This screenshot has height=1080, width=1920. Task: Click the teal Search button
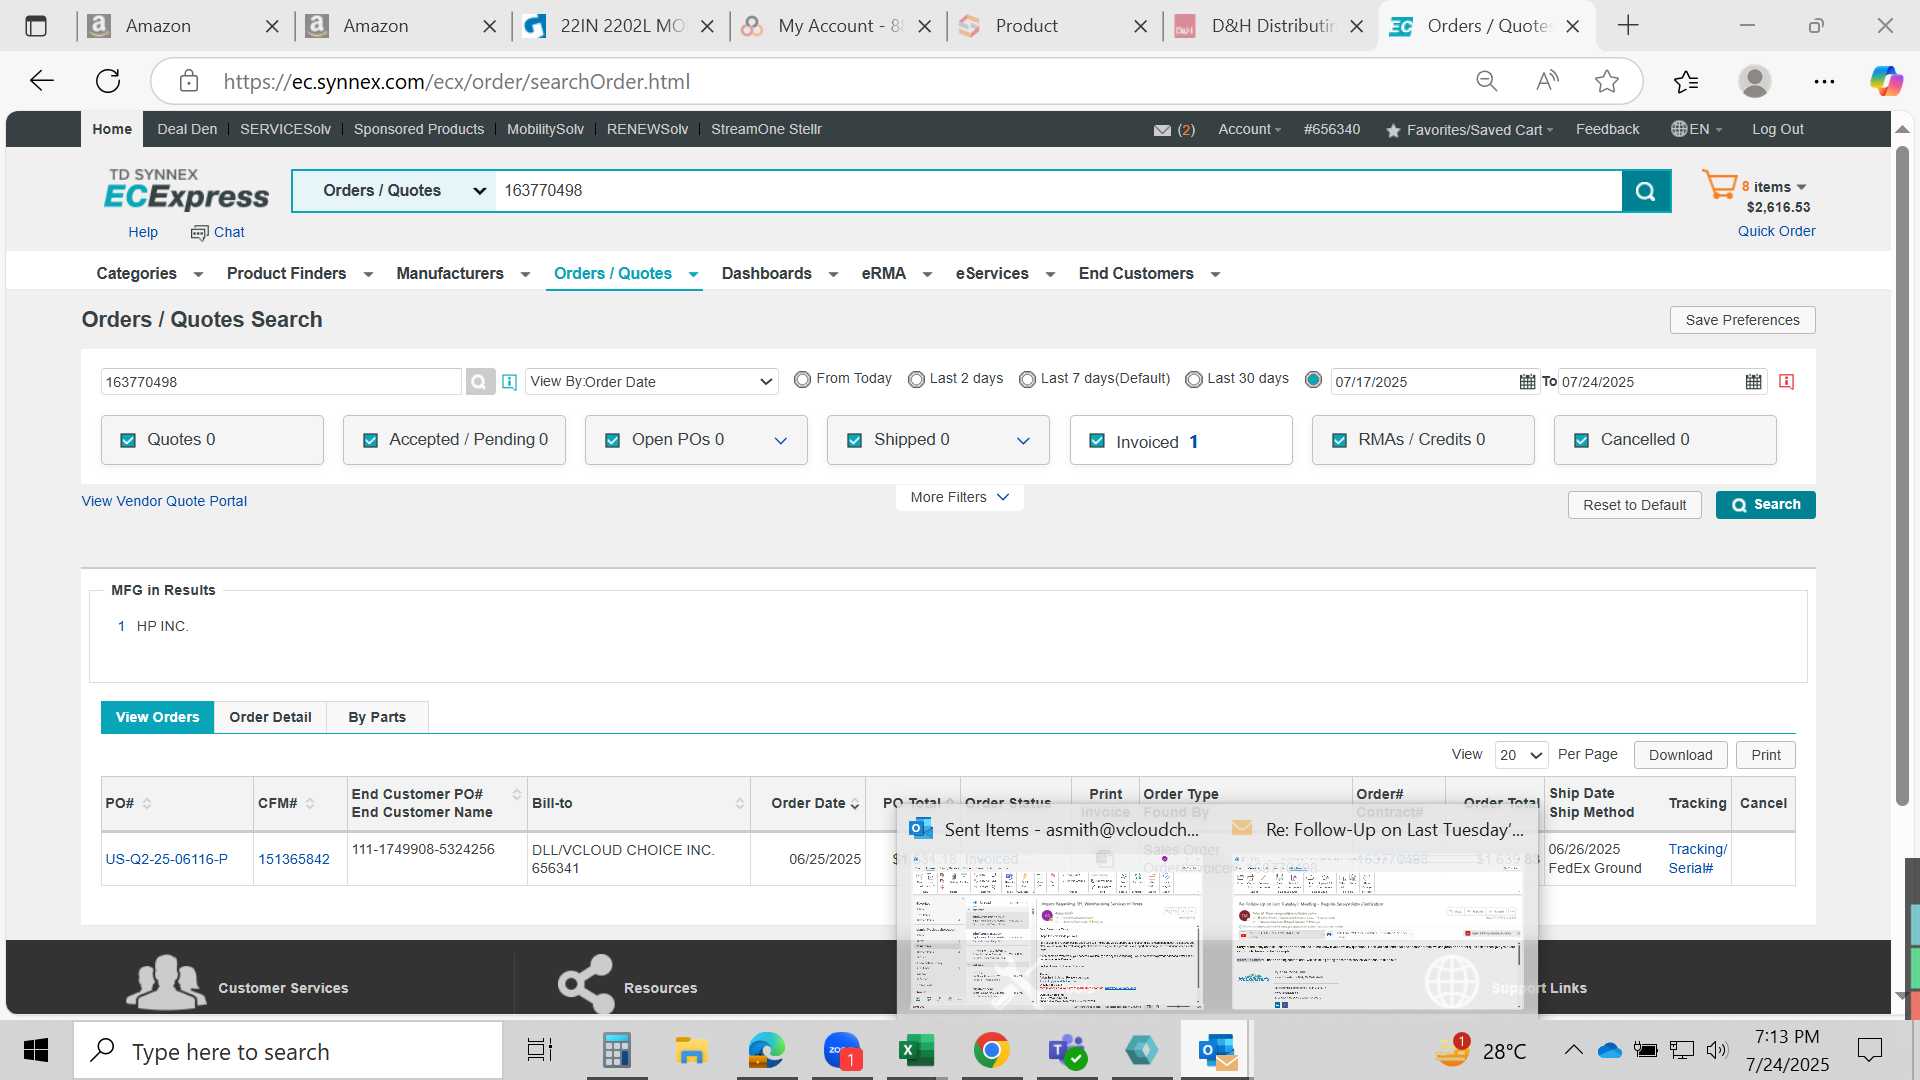point(1765,505)
